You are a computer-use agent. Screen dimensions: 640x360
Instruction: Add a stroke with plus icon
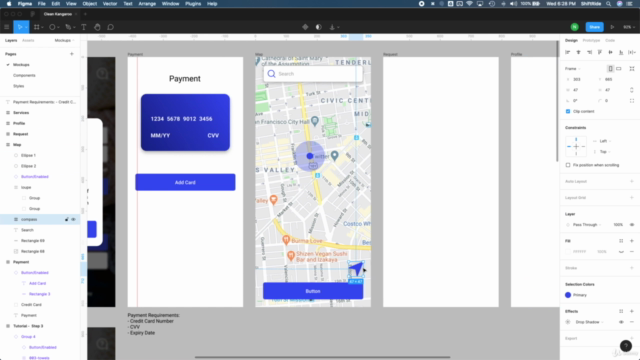coord(631,268)
